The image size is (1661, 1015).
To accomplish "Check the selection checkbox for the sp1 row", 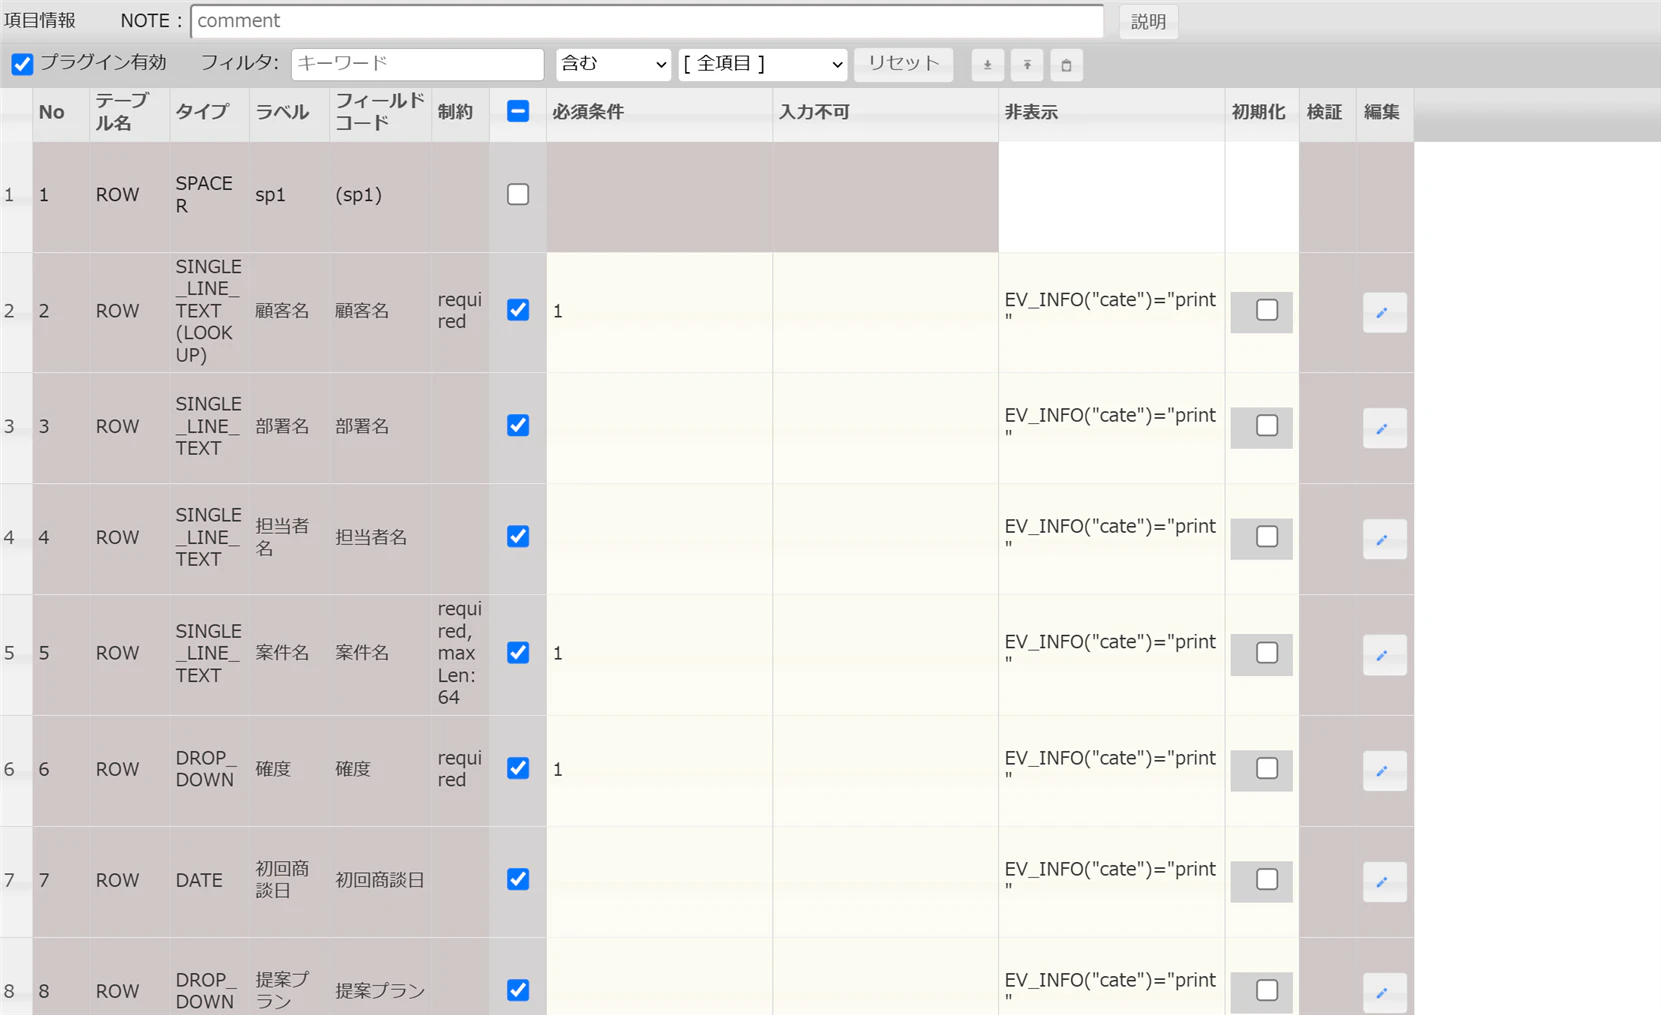I will [518, 194].
